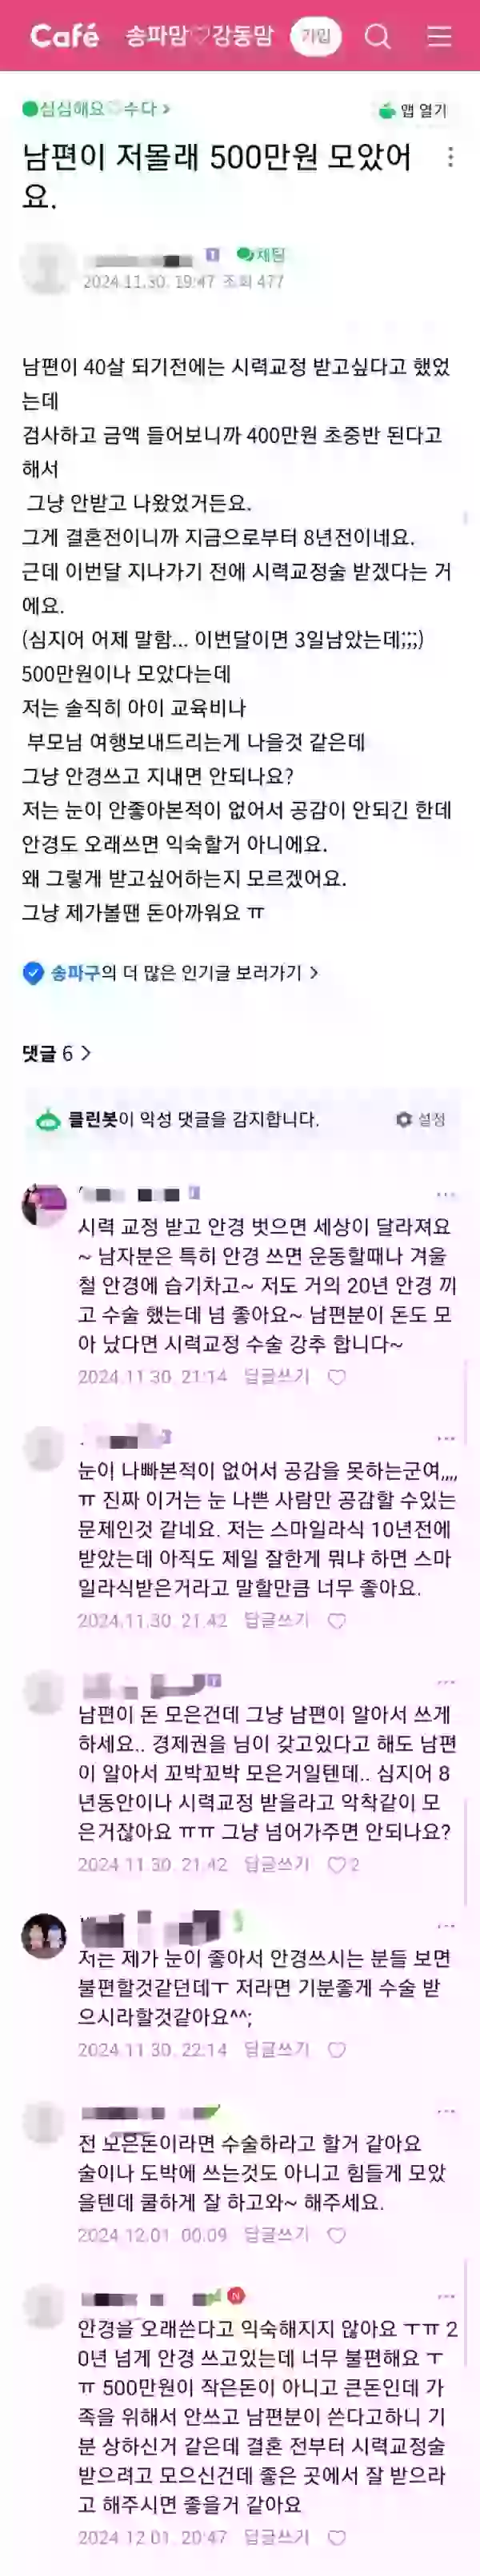Image resolution: width=480 pixels, height=2576 pixels.
Task: Open three-dot menu on first comment
Action: pos(446,1194)
